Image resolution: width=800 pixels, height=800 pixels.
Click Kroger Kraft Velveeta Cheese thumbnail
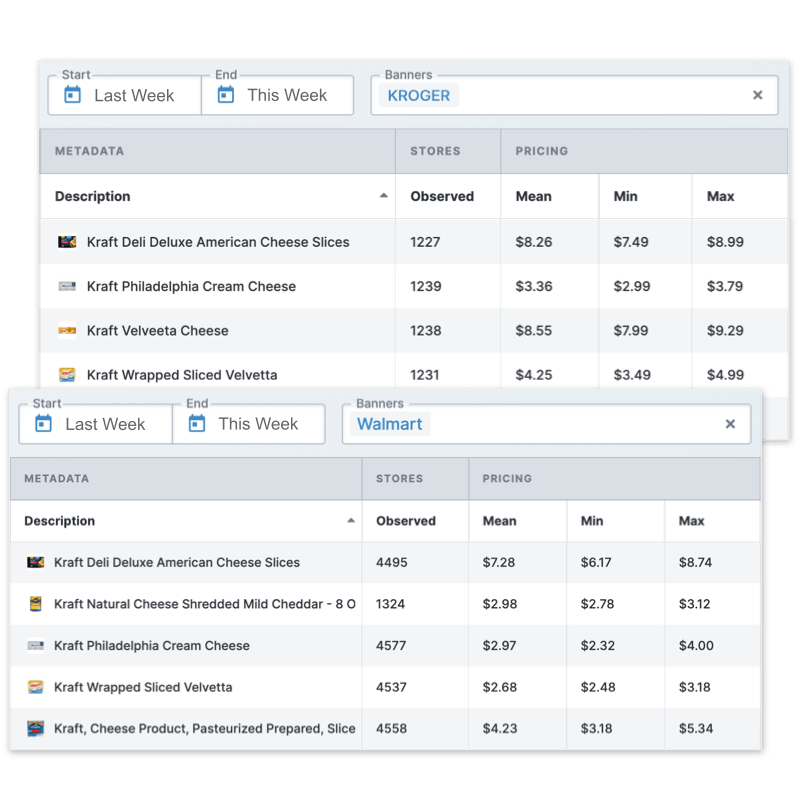(67, 331)
